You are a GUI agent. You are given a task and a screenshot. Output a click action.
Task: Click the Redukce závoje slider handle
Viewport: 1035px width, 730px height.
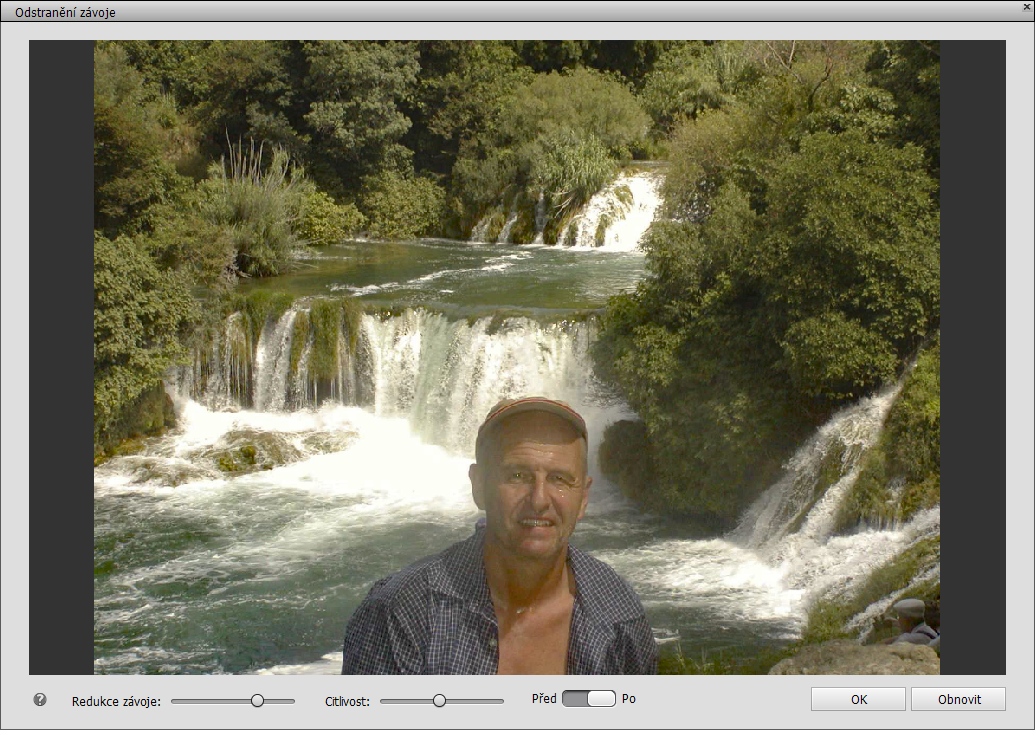pos(257,701)
